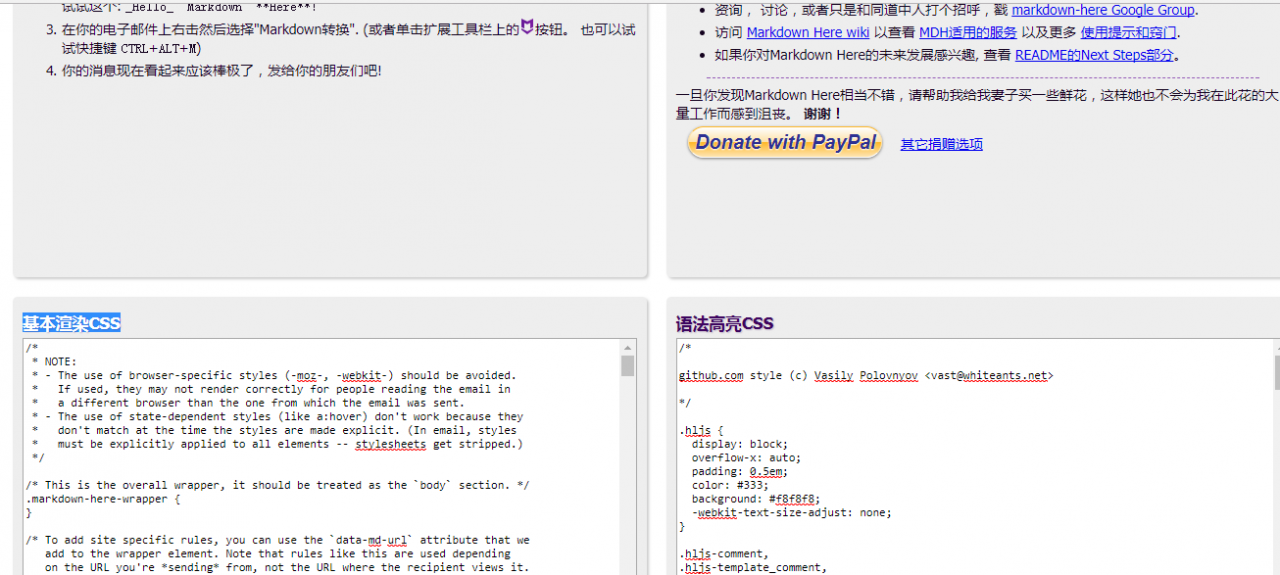Click the 'To add site specific rules' comment line
The width and height of the screenshot is (1280, 575).
[278, 540]
